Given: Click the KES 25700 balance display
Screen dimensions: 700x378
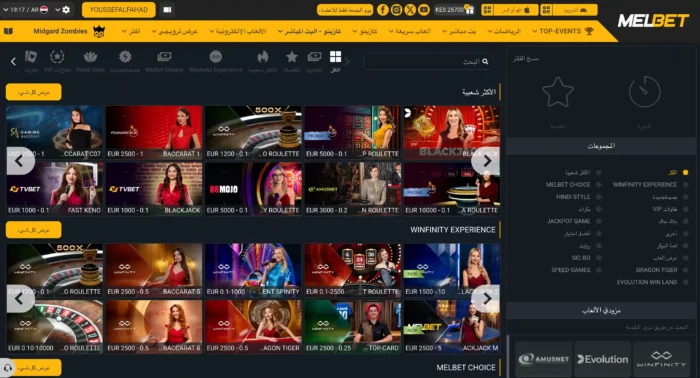Looking at the screenshot, I should (x=450, y=9).
